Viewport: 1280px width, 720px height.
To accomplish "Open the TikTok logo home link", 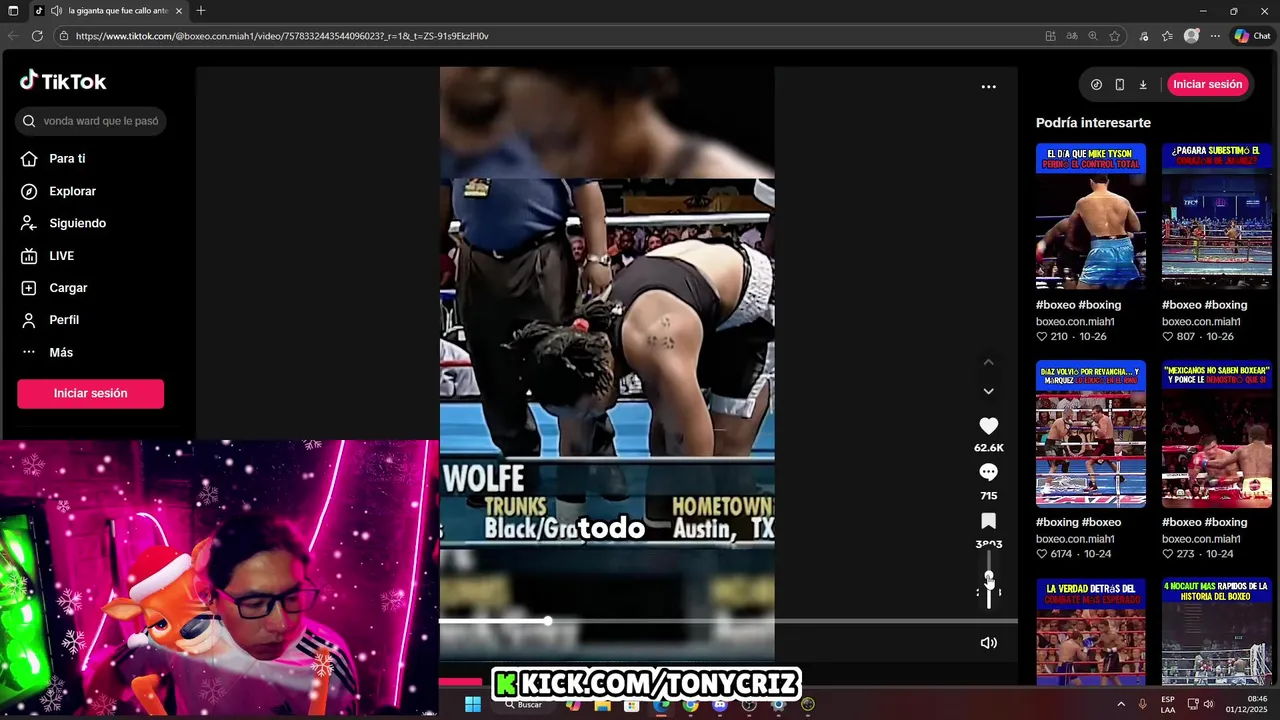I will 62,81.
